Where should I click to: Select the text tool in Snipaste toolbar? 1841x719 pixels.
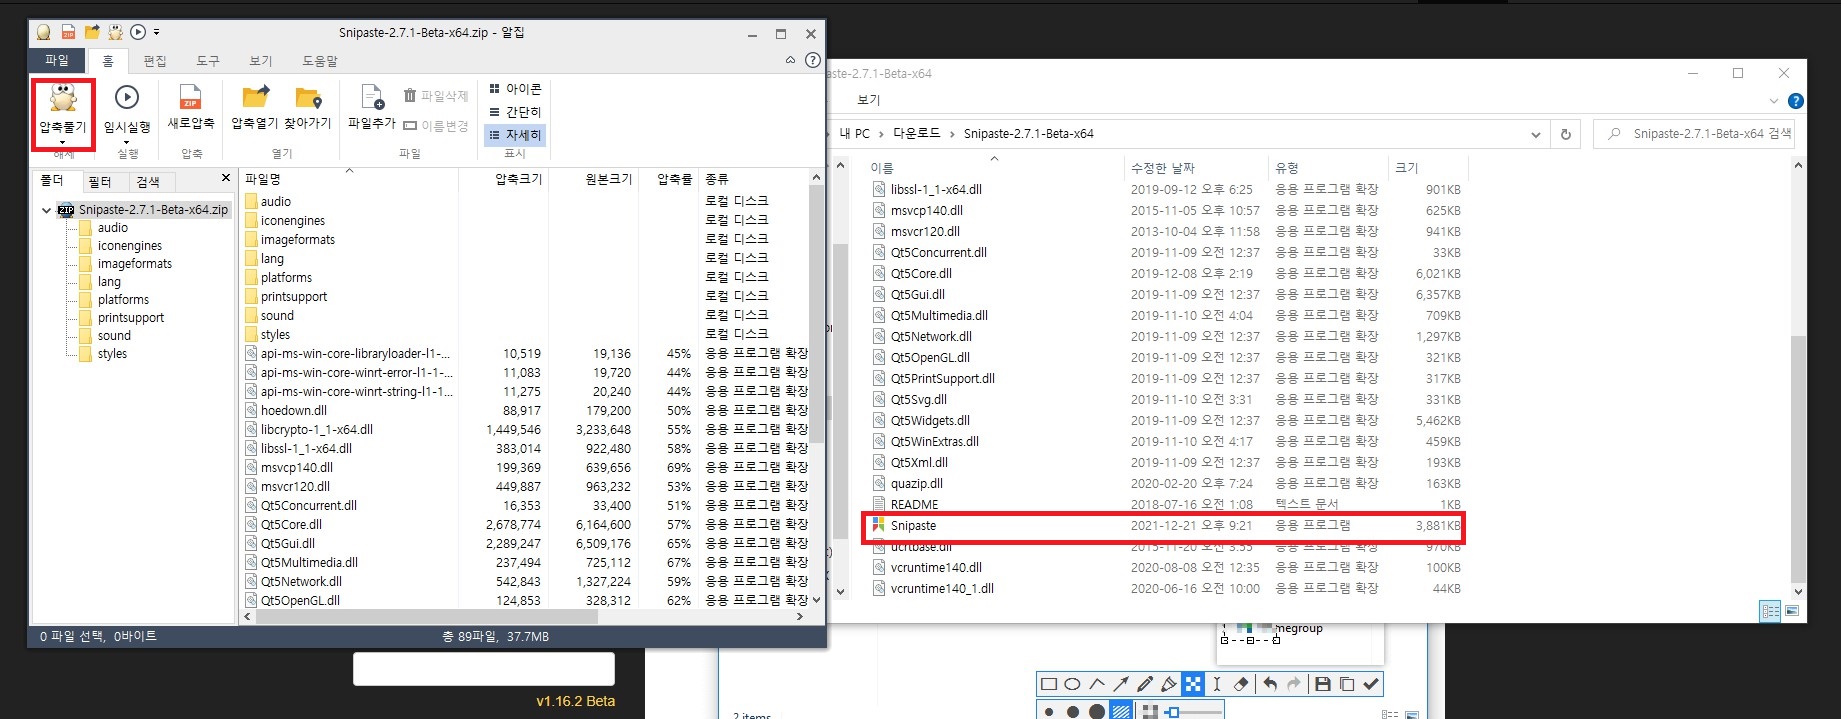coord(1217,684)
